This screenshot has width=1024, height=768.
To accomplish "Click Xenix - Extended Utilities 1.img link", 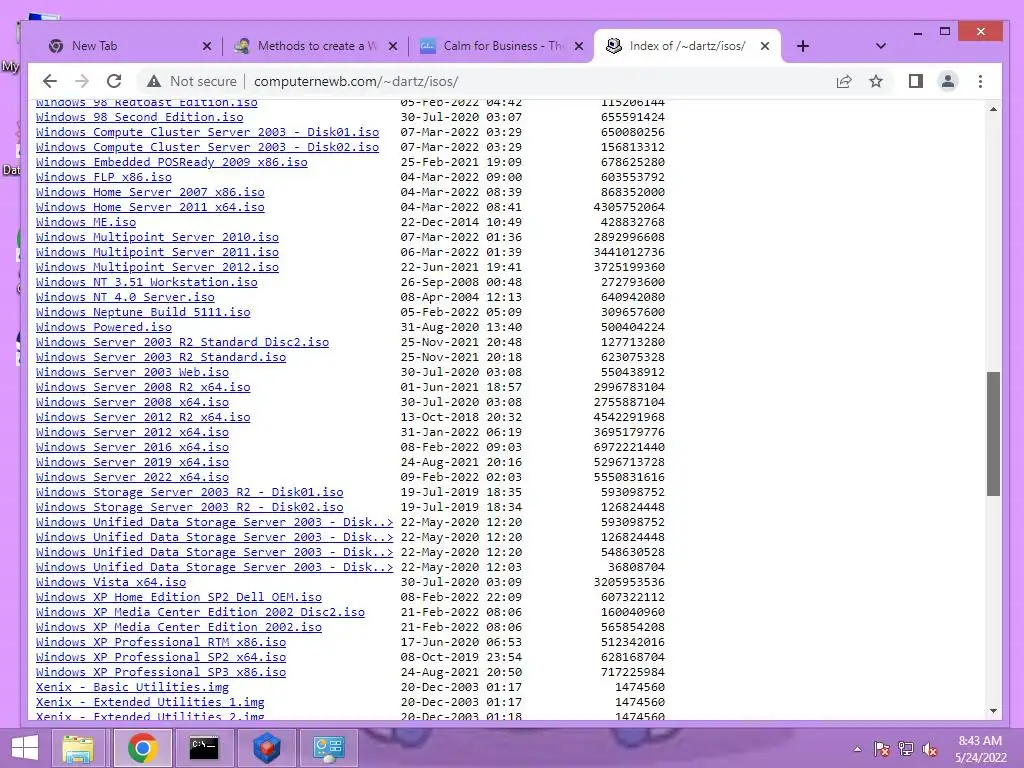I will coord(150,703).
